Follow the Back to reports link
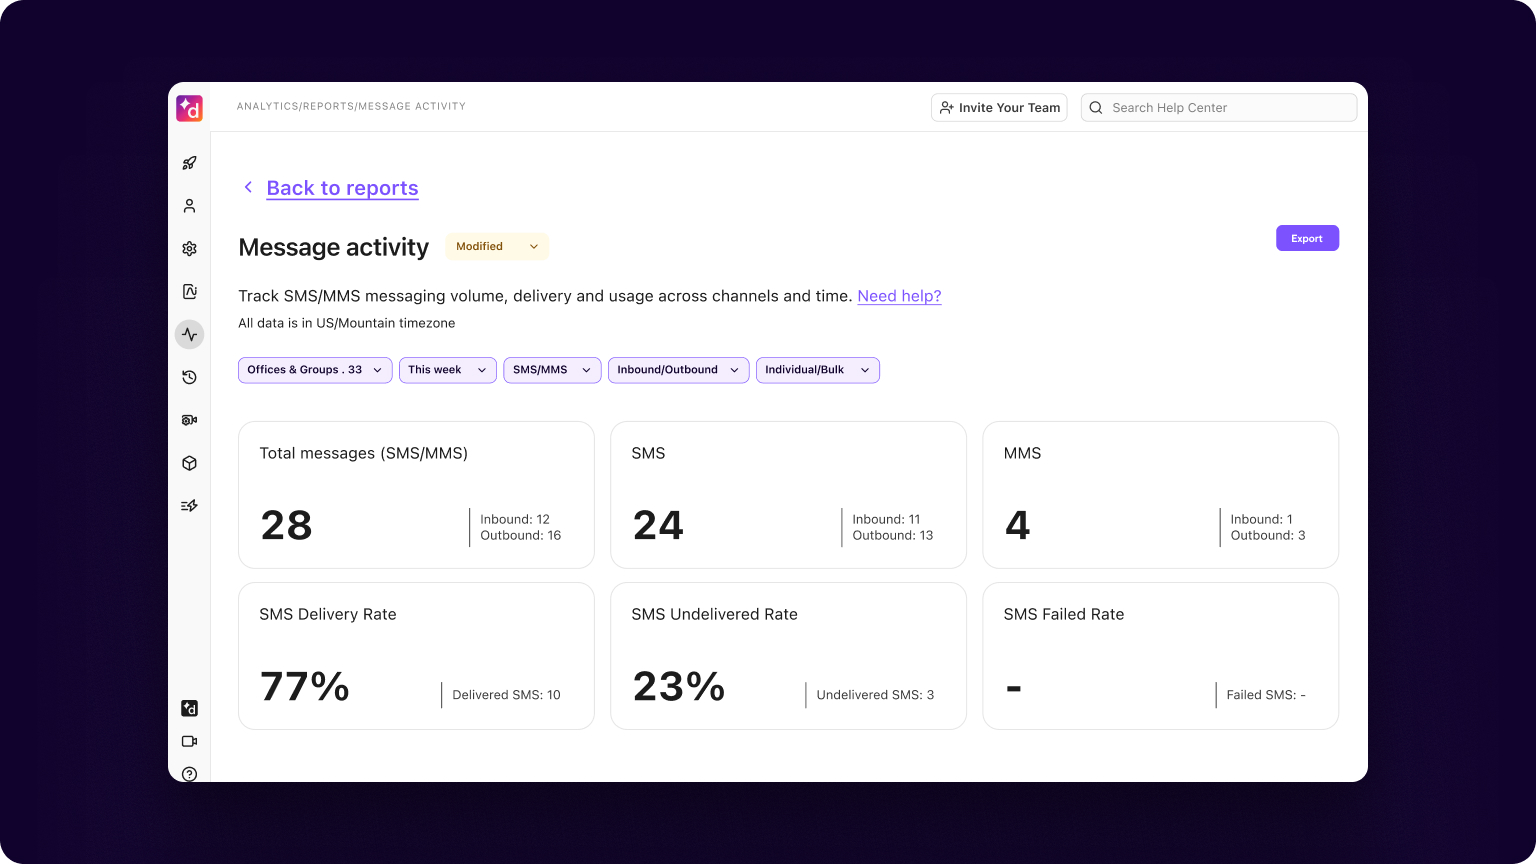Viewport: 1536px width, 864px height. 342,188
